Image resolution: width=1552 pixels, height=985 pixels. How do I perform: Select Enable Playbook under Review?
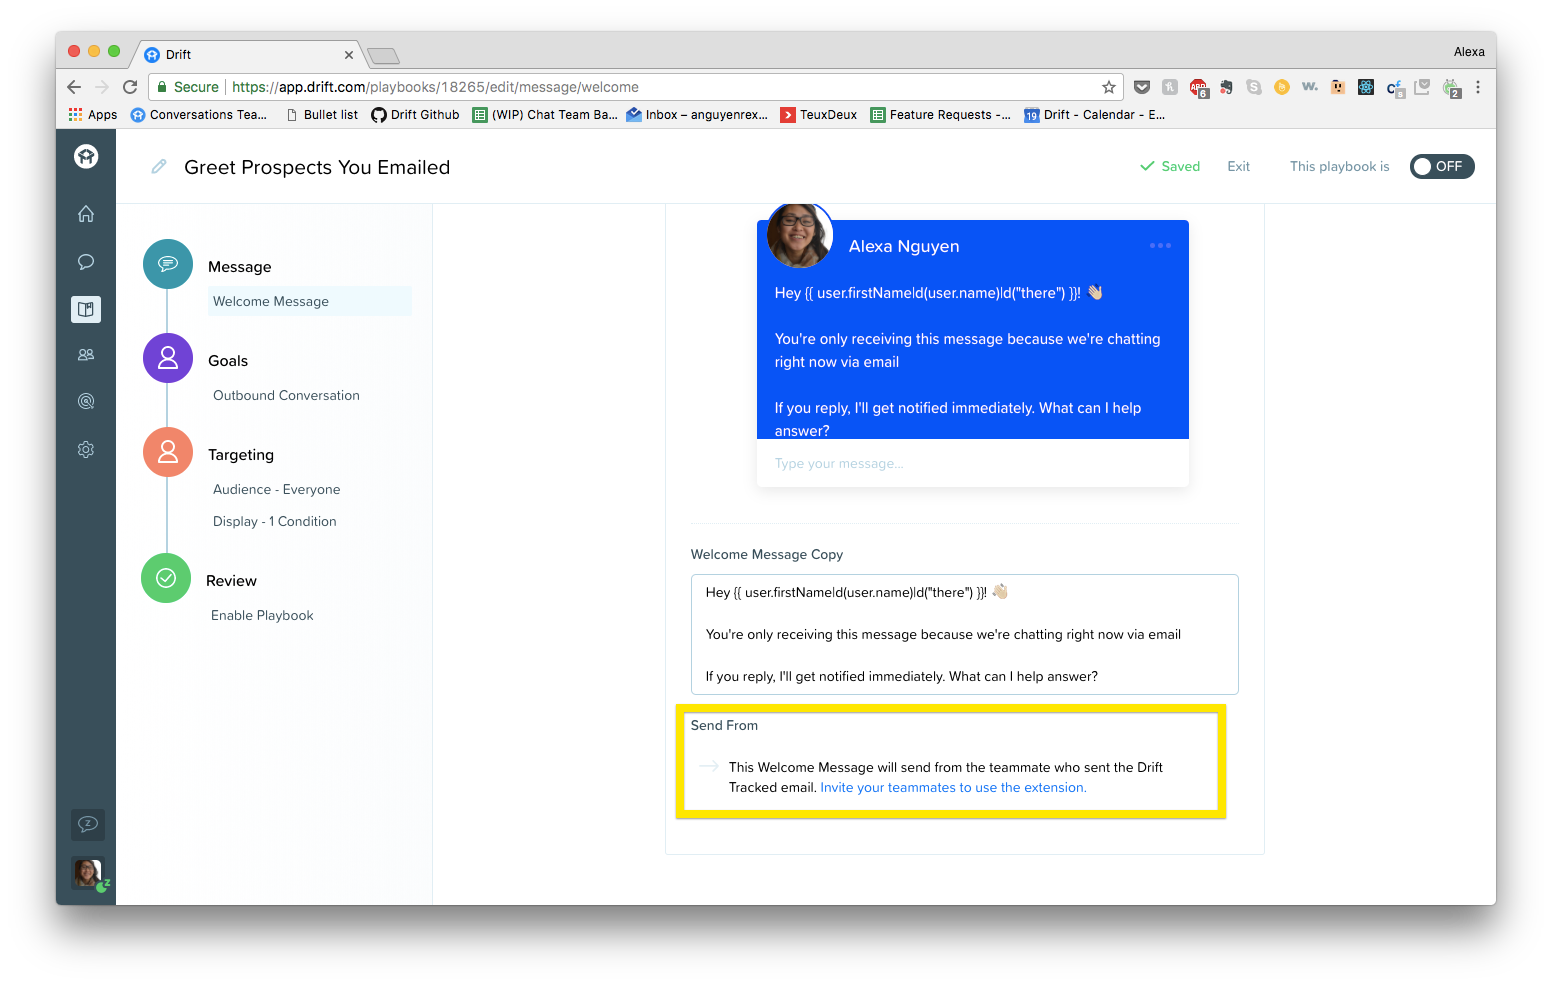[x=262, y=615]
